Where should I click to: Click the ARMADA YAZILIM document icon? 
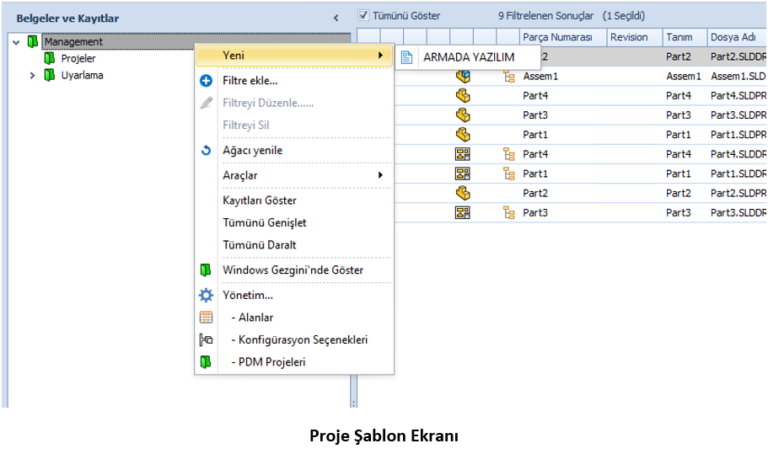tap(407, 57)
